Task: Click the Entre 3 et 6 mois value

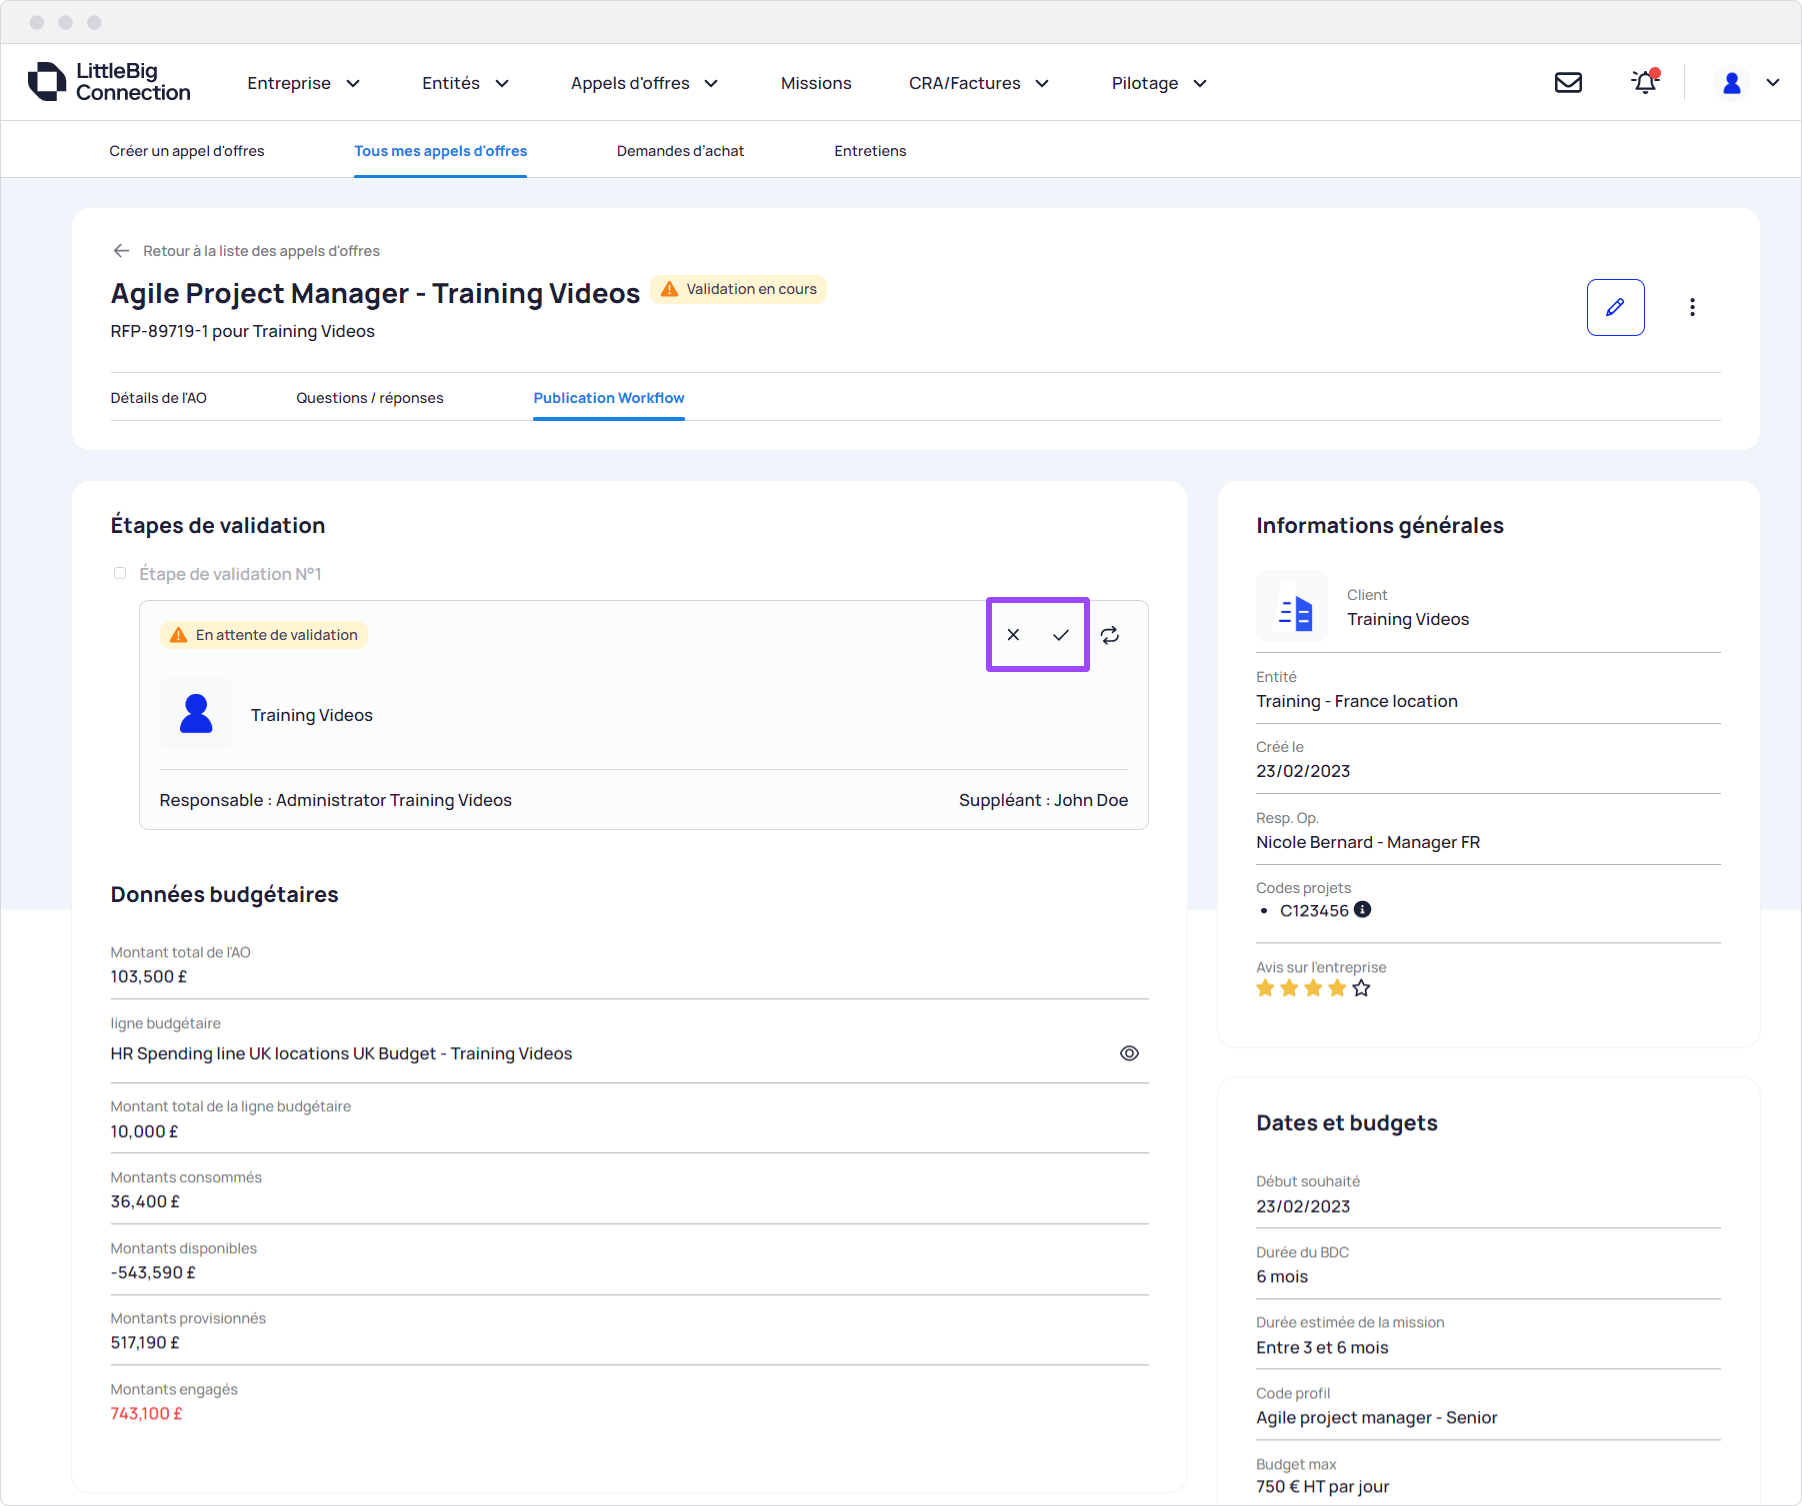Action: point(1322,1348)
